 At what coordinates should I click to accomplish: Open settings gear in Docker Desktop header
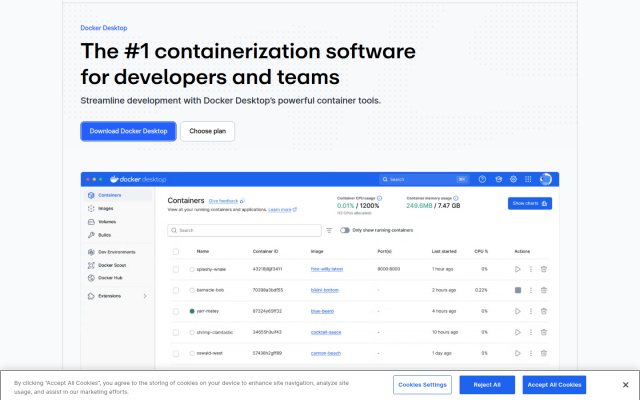[x=513, y=179]
